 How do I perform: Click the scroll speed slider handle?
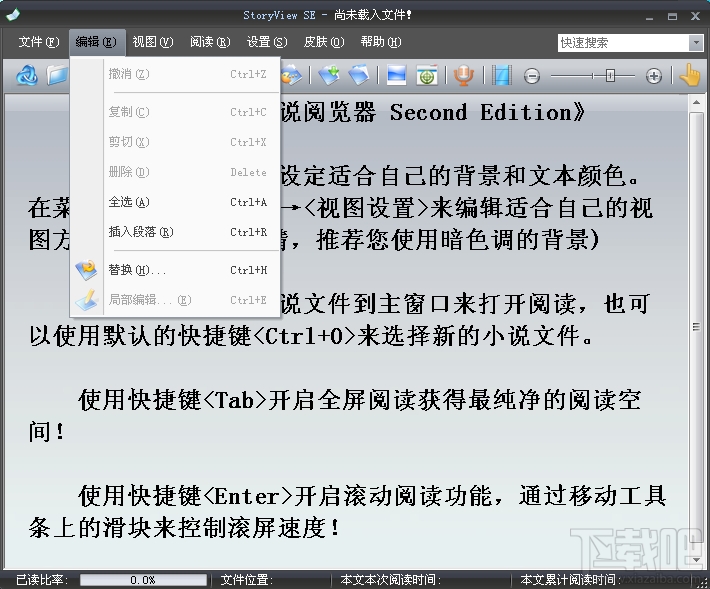[x=608, y=76]
